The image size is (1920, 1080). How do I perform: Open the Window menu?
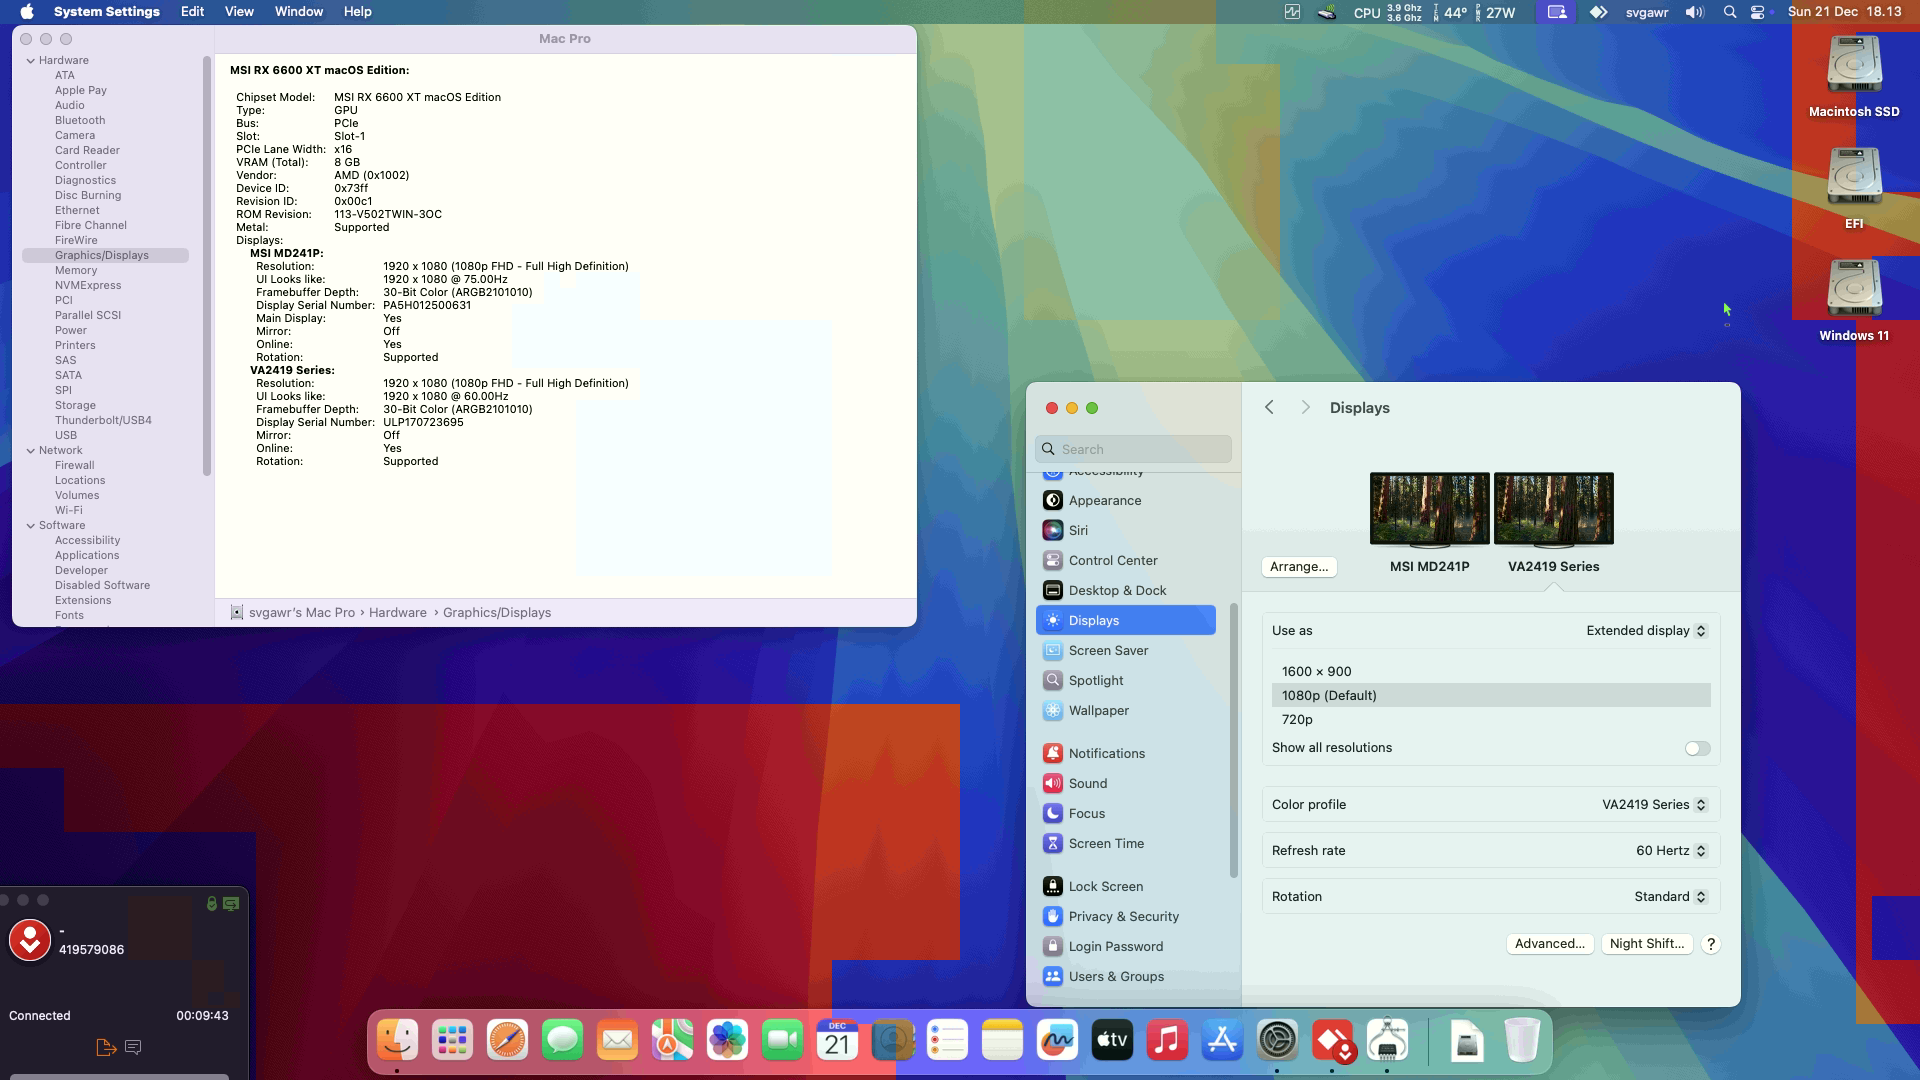299,12
